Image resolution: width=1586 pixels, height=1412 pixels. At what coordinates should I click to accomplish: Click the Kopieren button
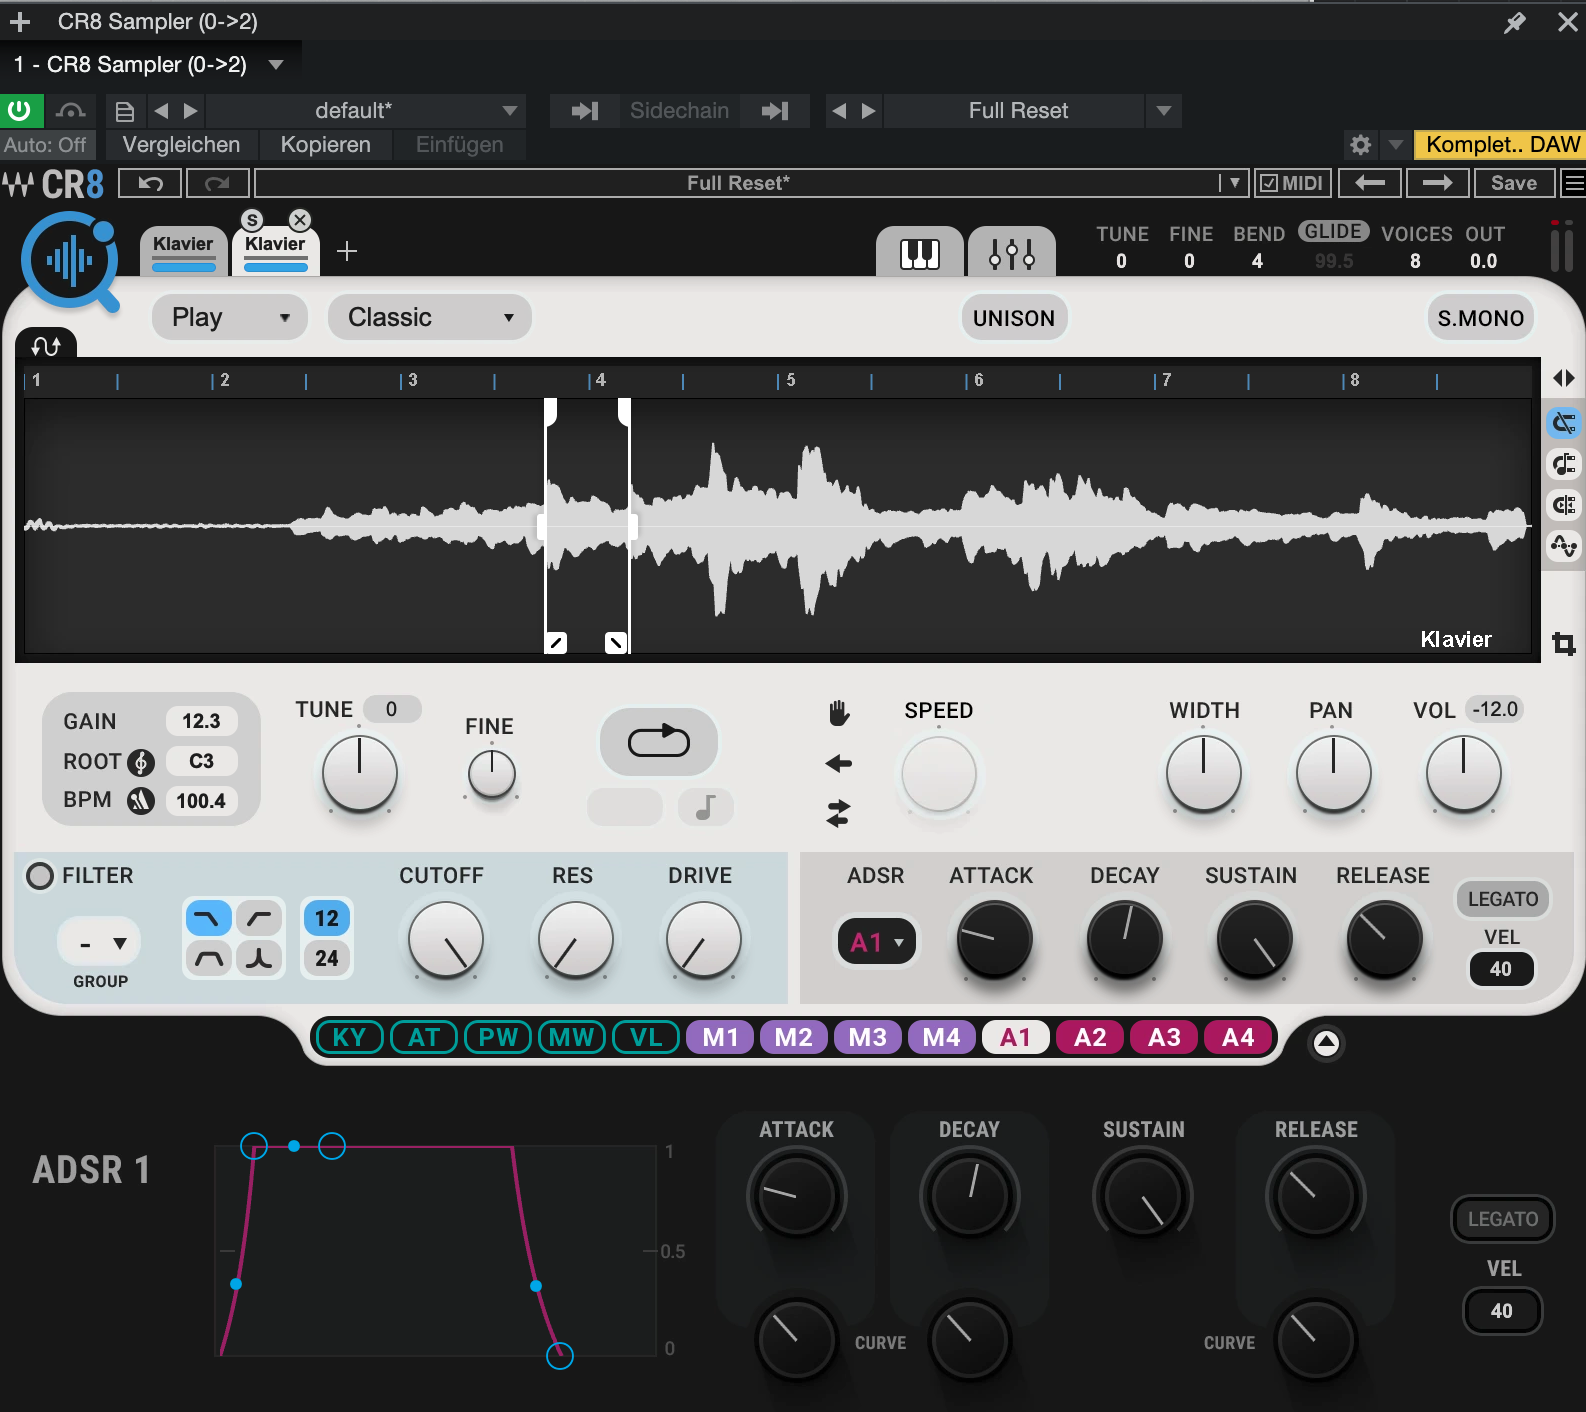click(325, 145)
